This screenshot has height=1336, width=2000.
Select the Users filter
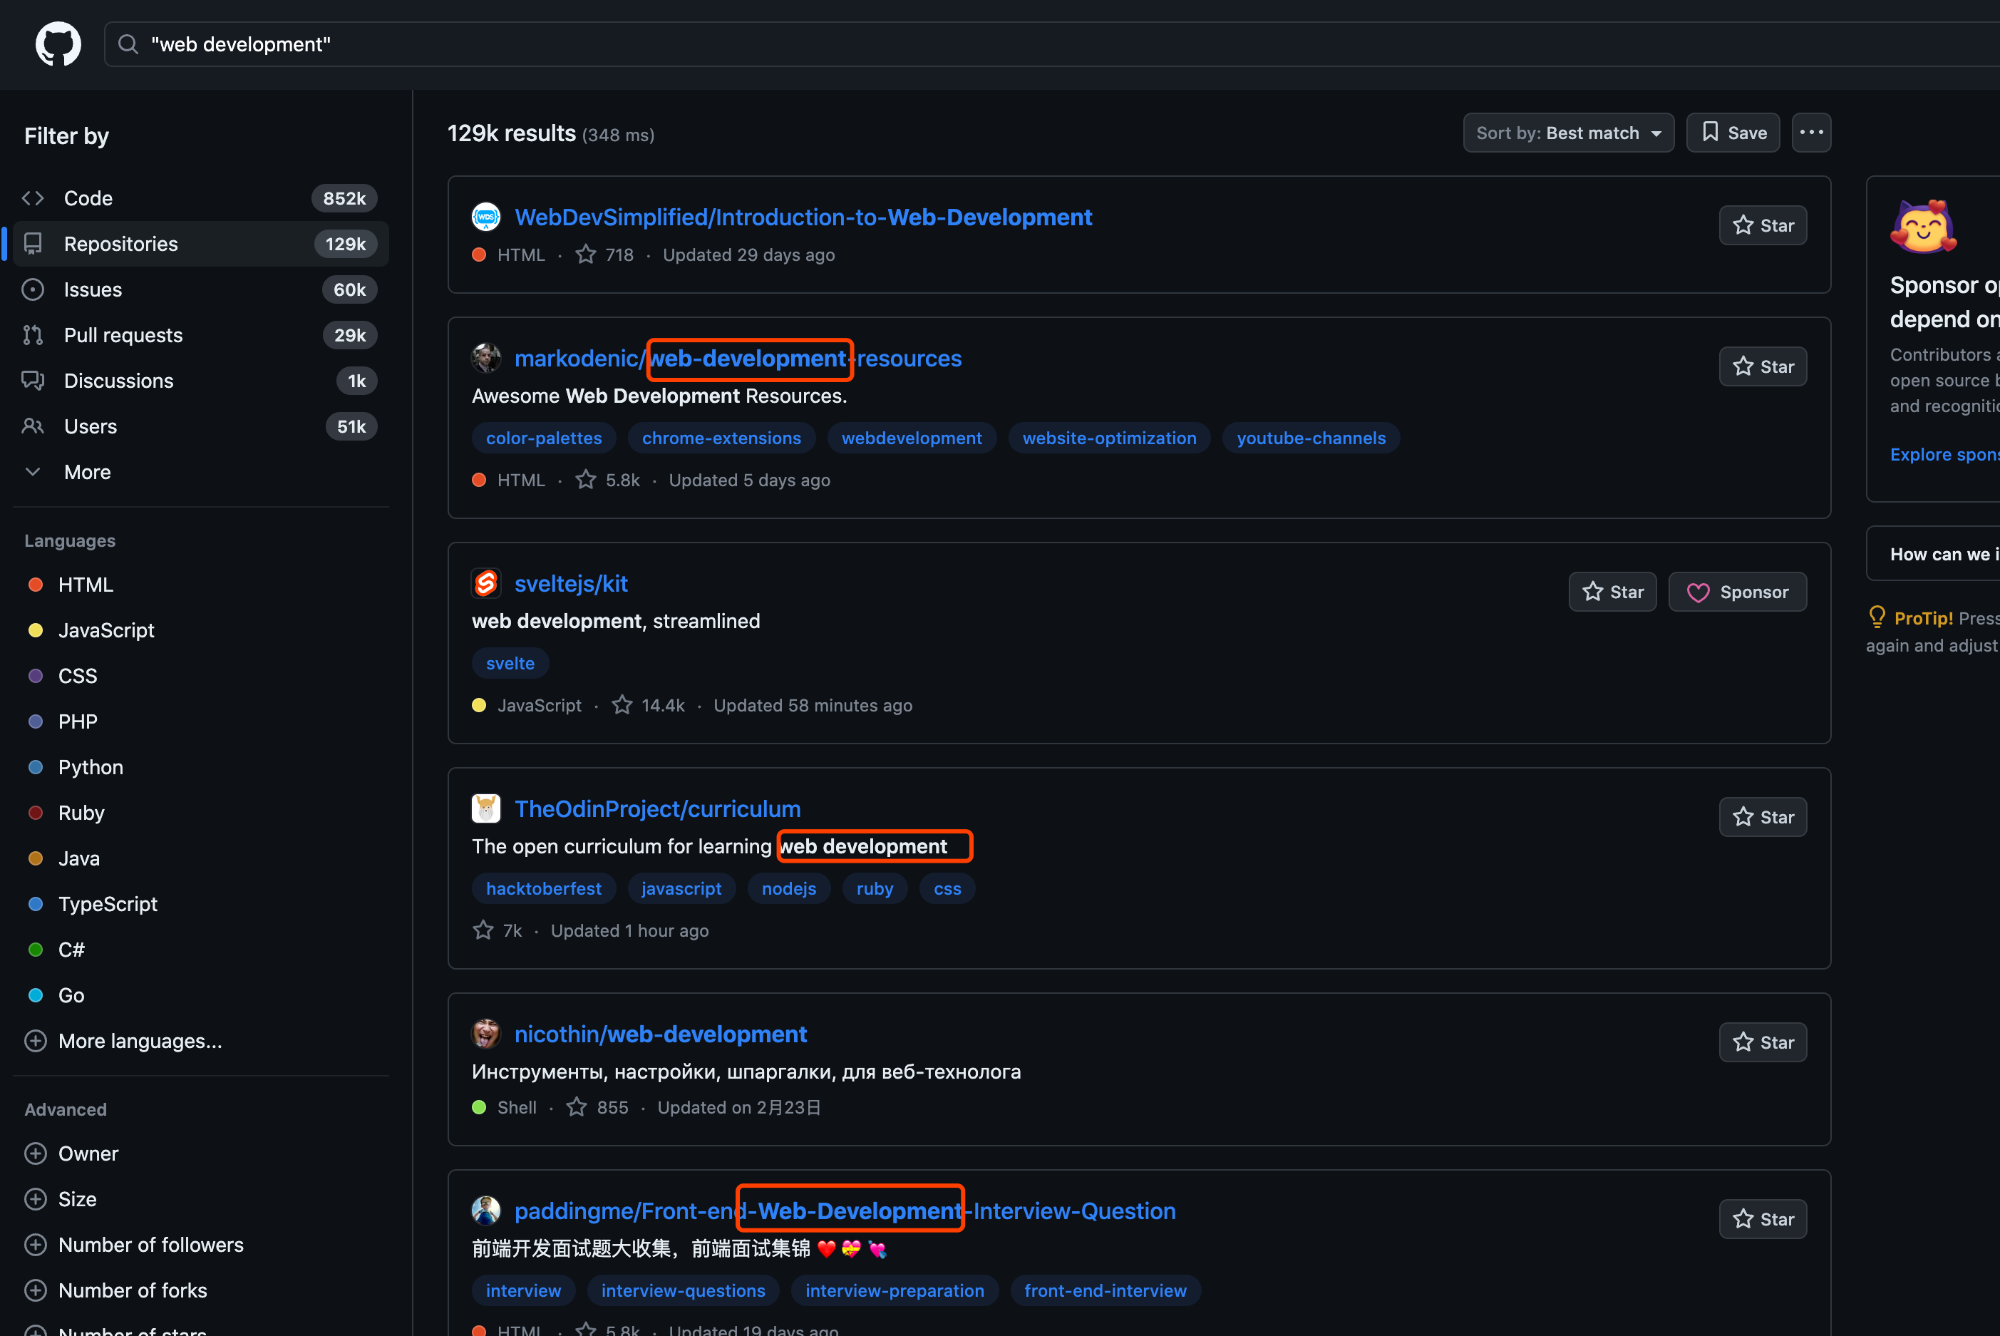[200, 427]
